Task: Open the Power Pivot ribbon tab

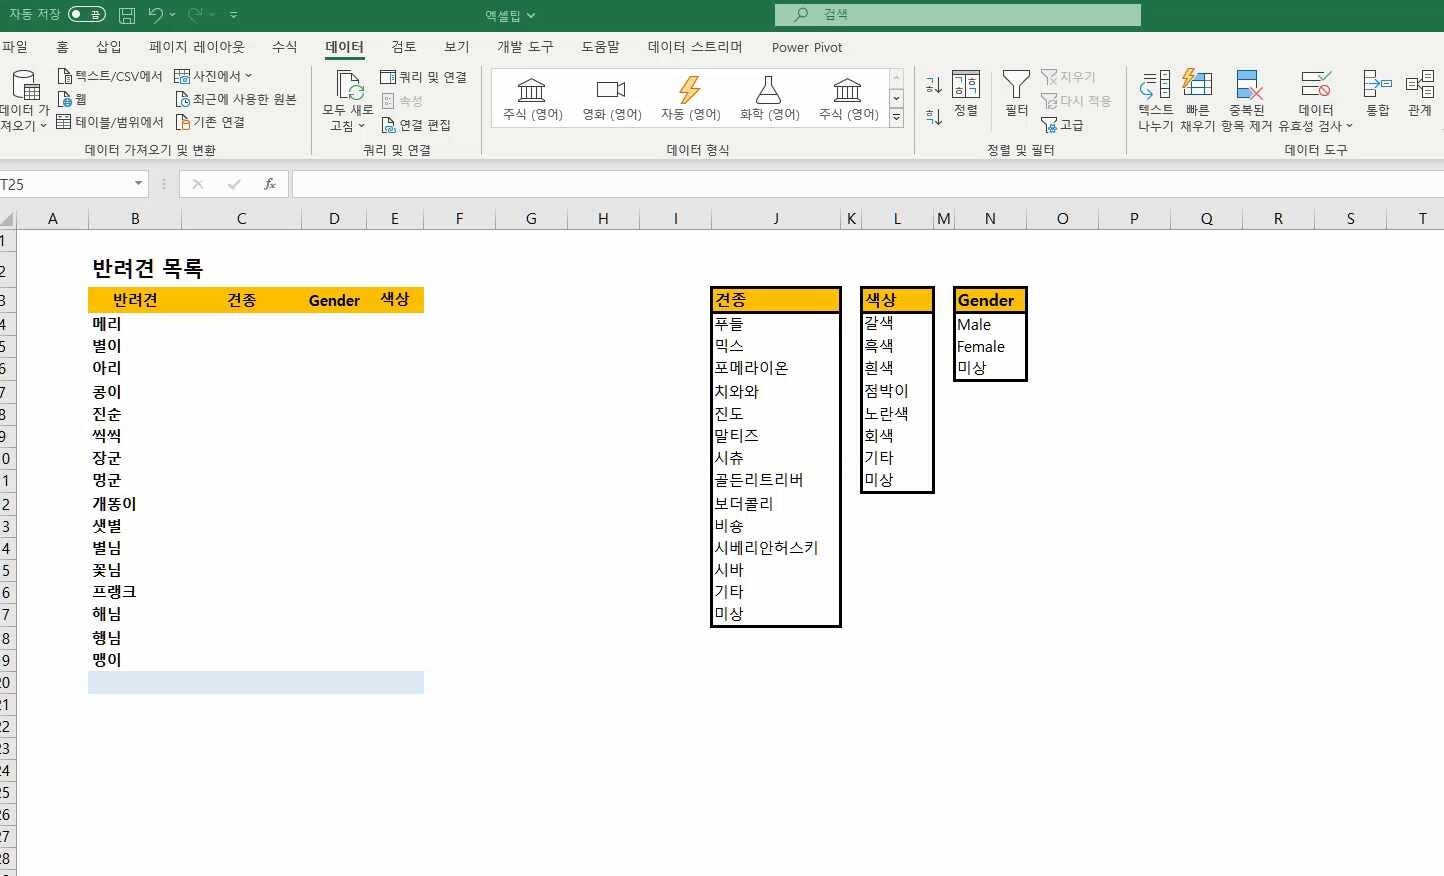Action: [807, 47]
